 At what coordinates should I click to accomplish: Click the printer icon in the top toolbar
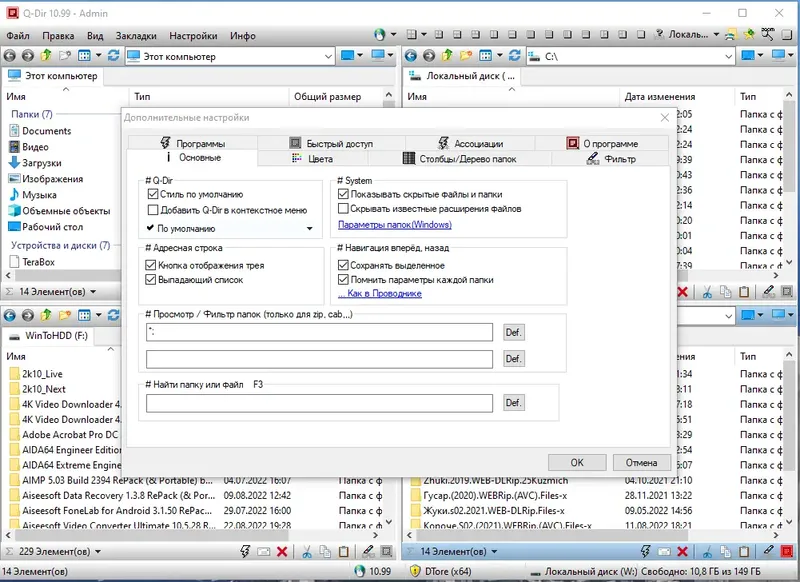tap(731, 35)
